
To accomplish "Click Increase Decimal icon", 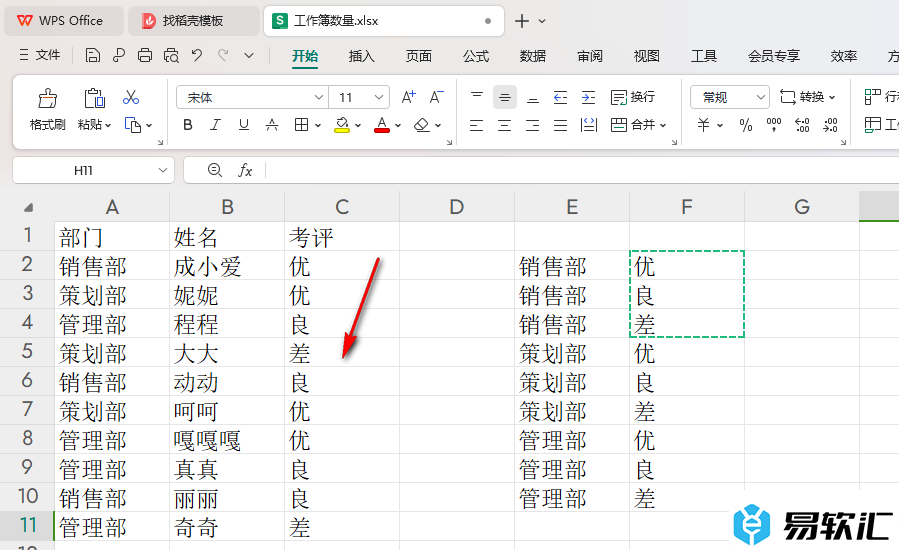I will click(x=802, y=125).
